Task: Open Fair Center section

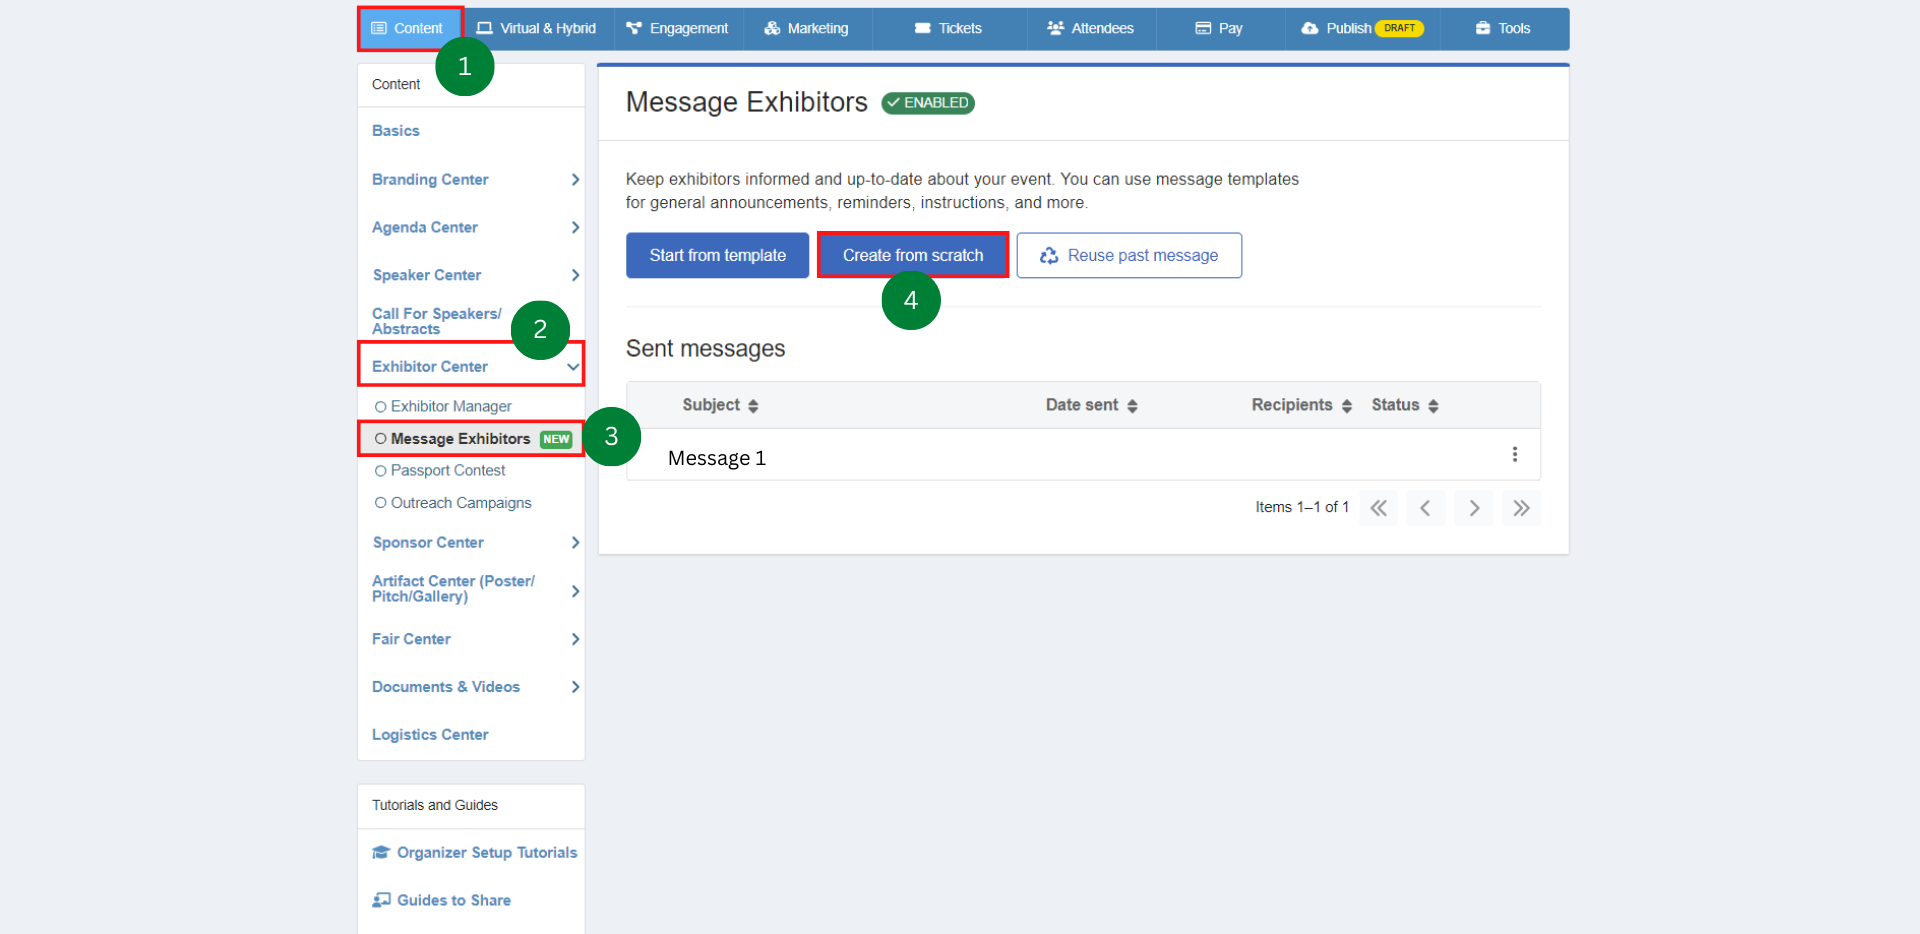Action: 411,639
